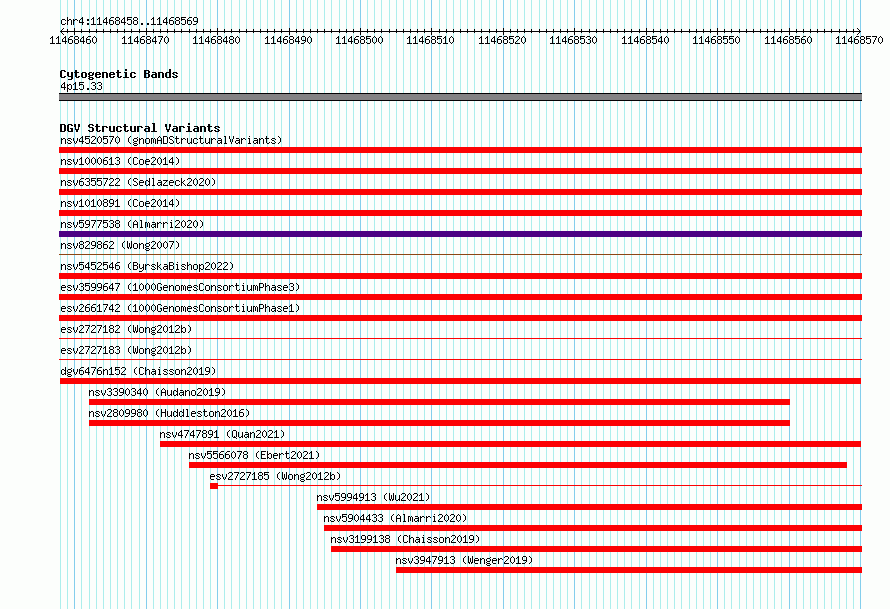The height and width of the screenshot is (609, 890).
Task: Click ruler position 11468480
Action: [216, 40]
